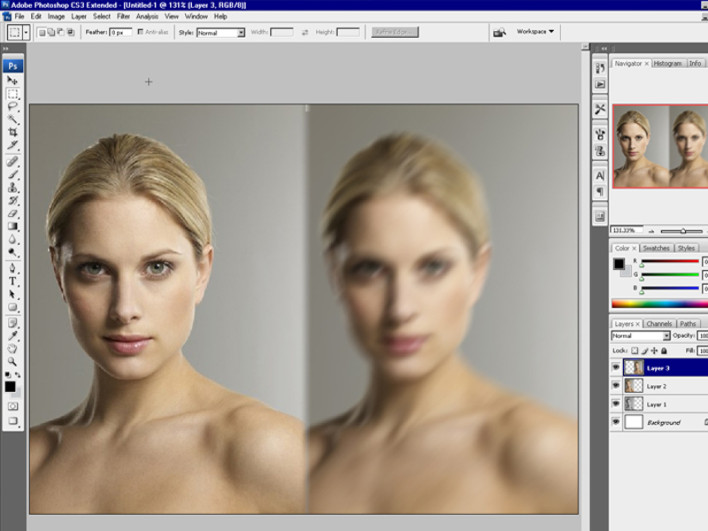Switch to the Histogram tab

coord(667,64)
